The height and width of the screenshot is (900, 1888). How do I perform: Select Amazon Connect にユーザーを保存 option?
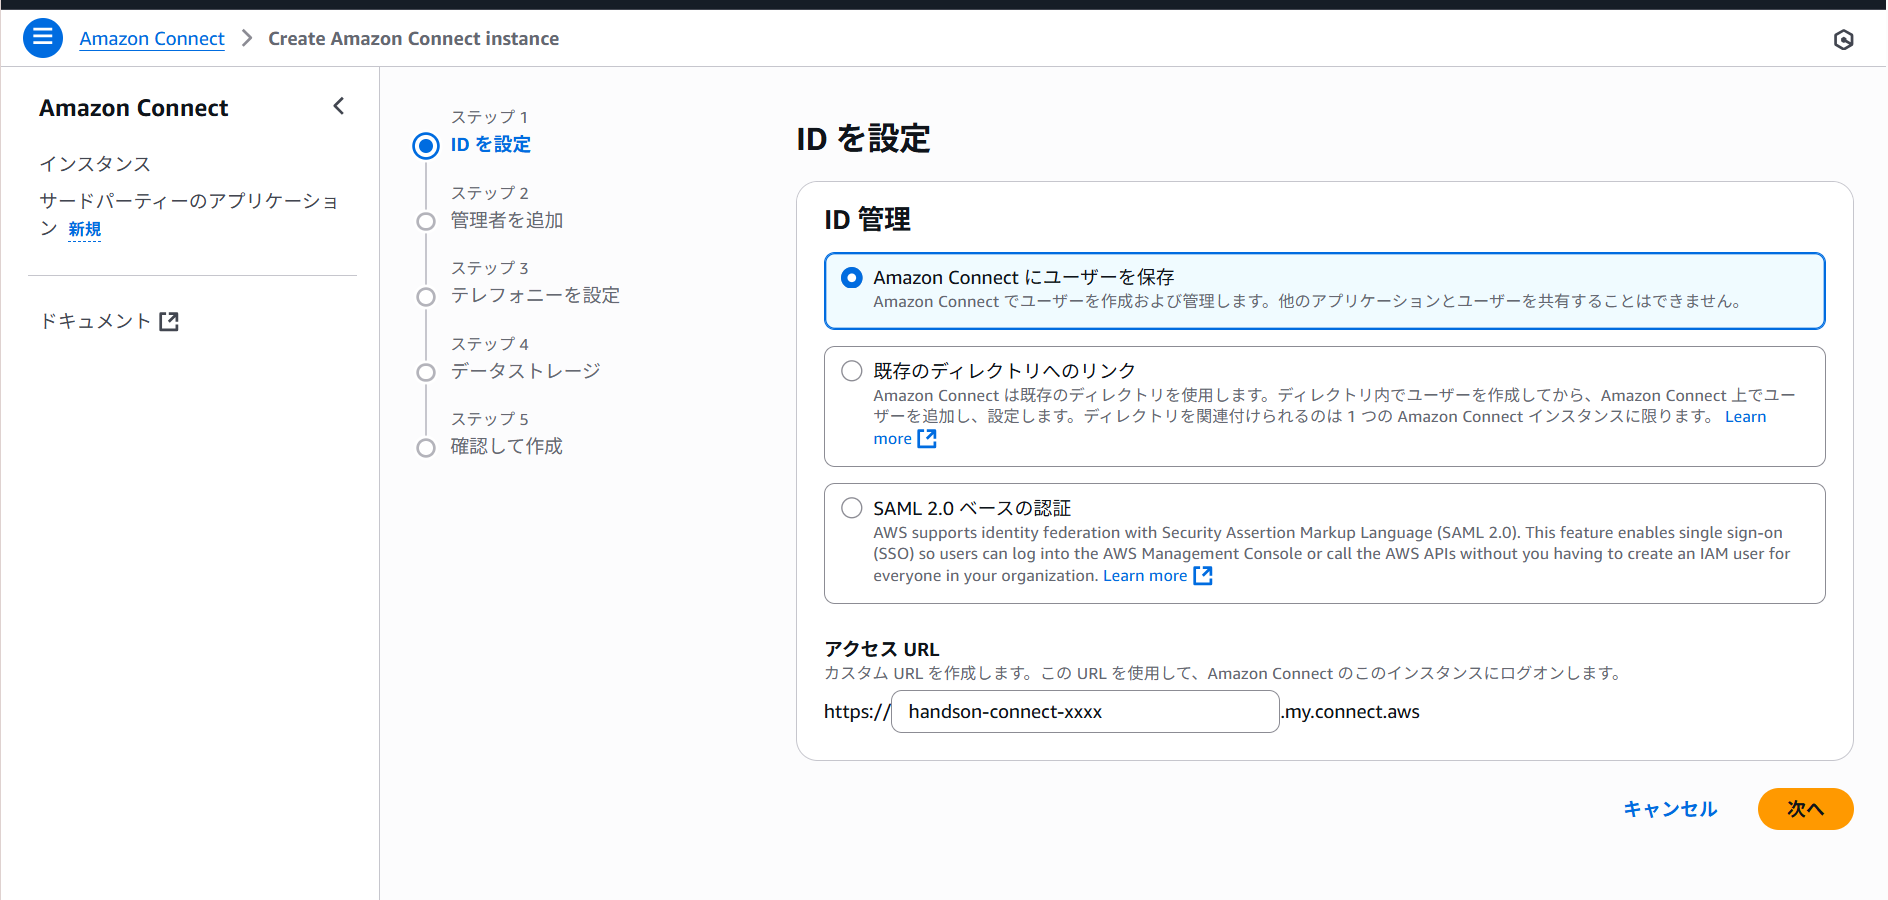pyautogui.click(x=851, y=277)
